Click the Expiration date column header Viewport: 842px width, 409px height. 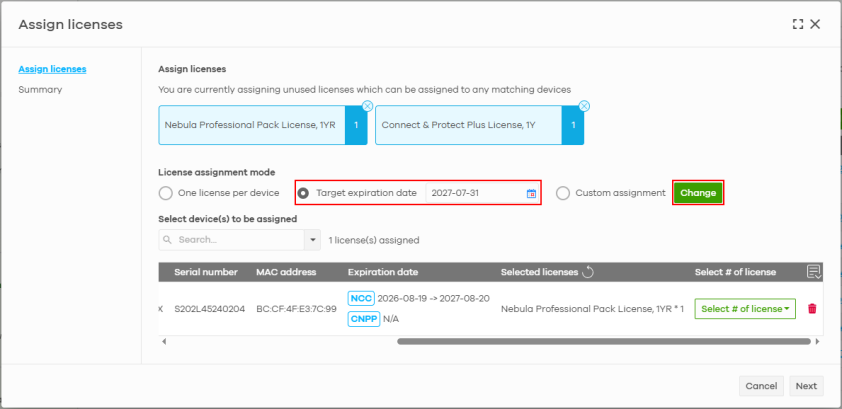pos(383,272)
